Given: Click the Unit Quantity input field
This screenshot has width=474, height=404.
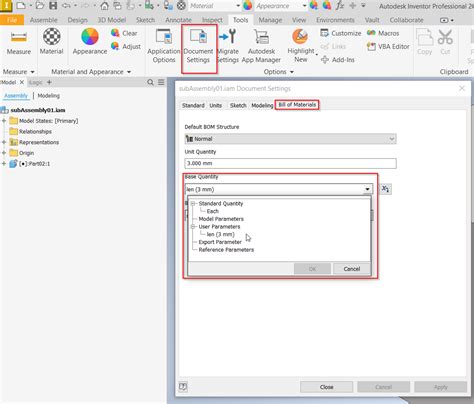Looking at the screenshot, I should coord(290,163).
